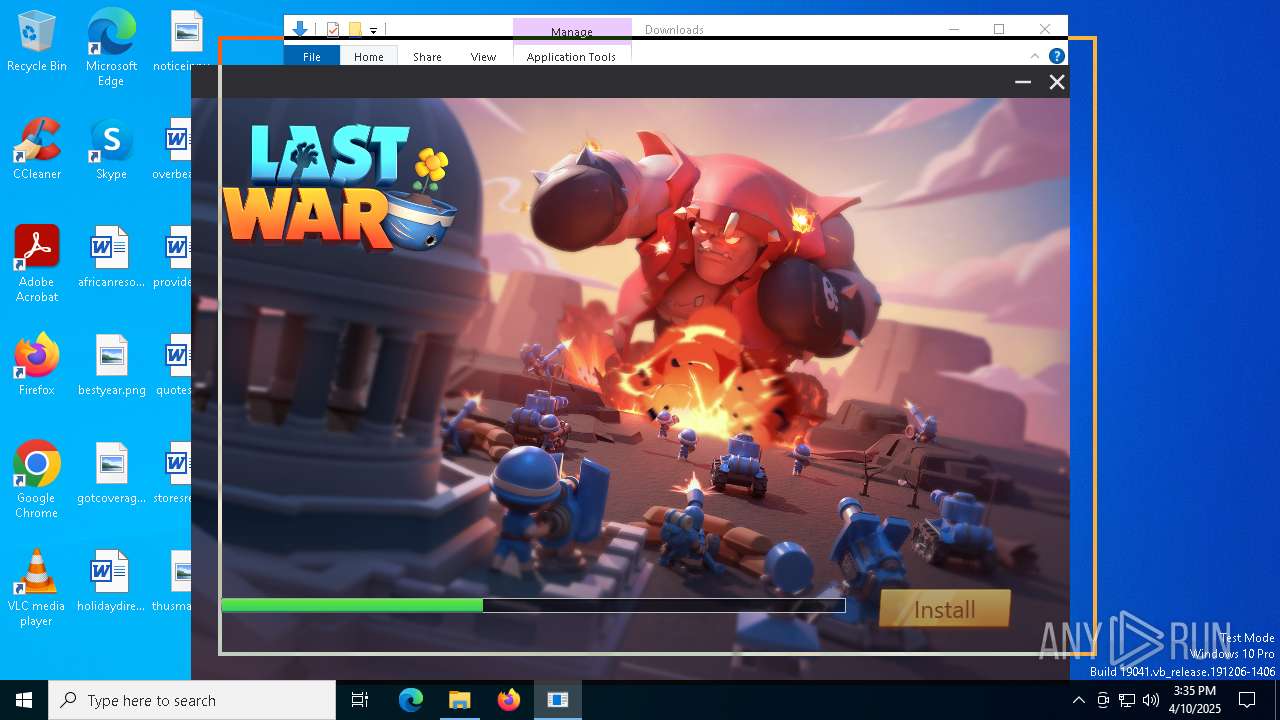This screenshot has height=720, width=1280.
Task: Launch Edge from the taskbar
Action: tap(411, 700)
